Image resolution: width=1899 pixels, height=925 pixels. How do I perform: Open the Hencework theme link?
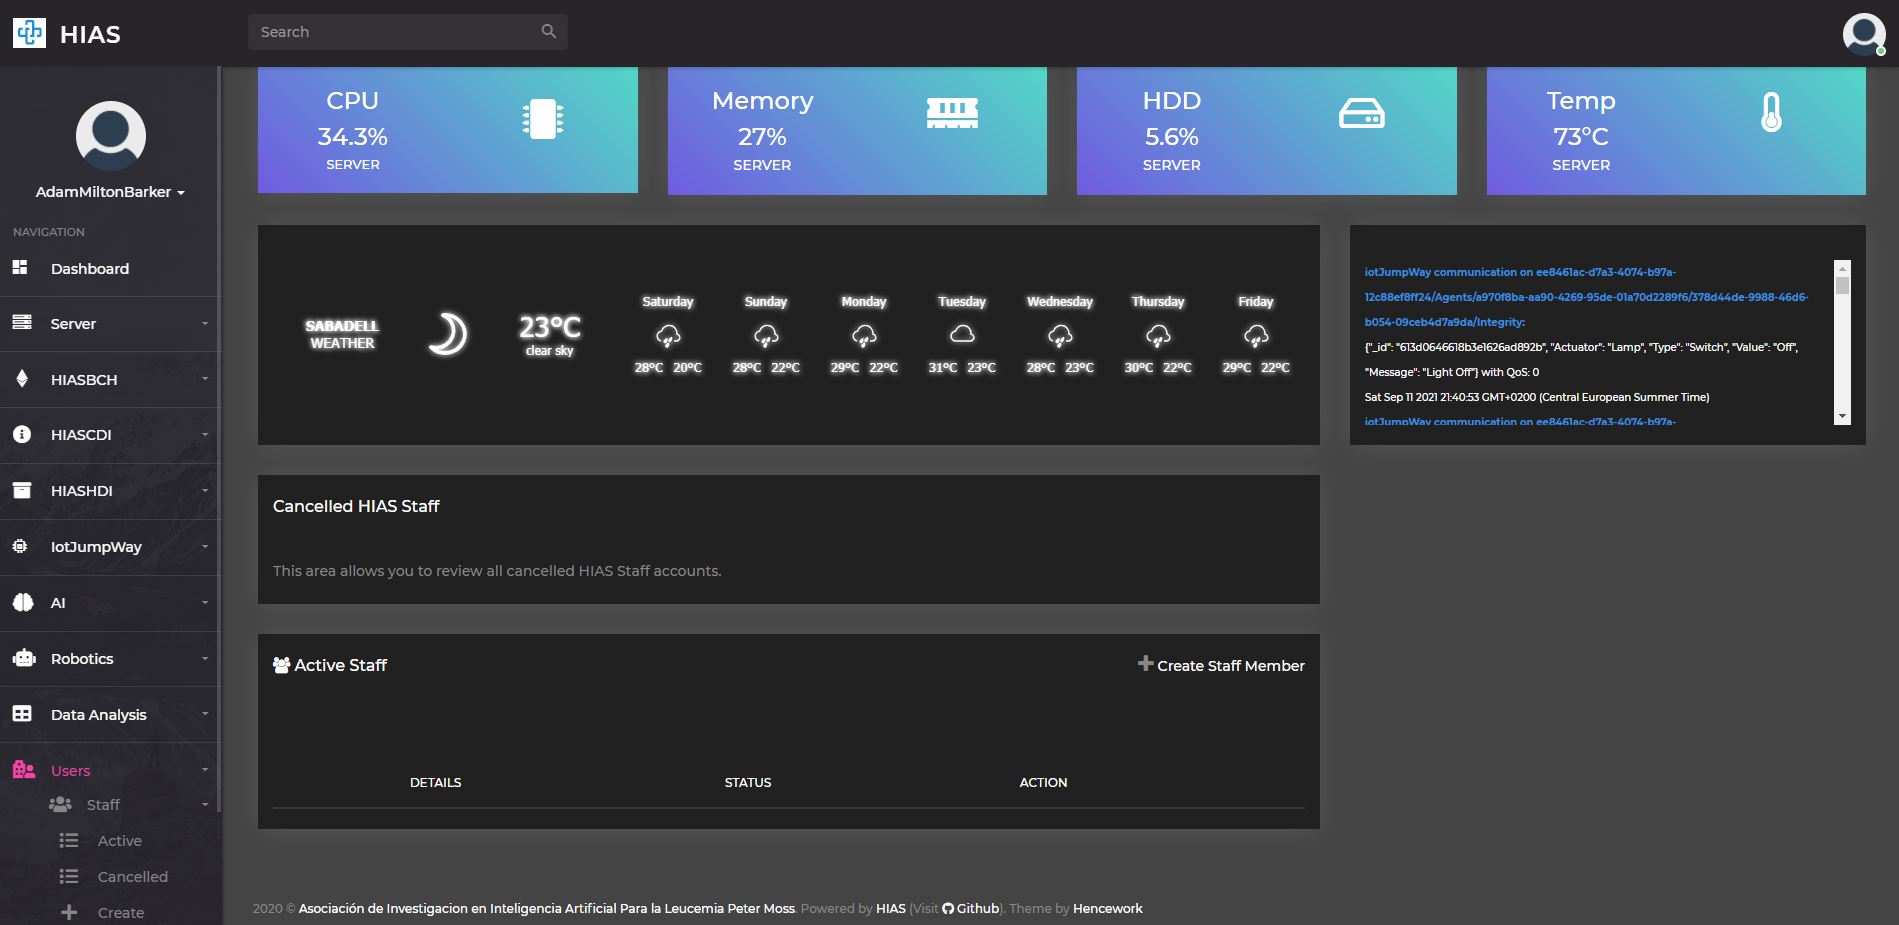click(x=1107, y=908)
